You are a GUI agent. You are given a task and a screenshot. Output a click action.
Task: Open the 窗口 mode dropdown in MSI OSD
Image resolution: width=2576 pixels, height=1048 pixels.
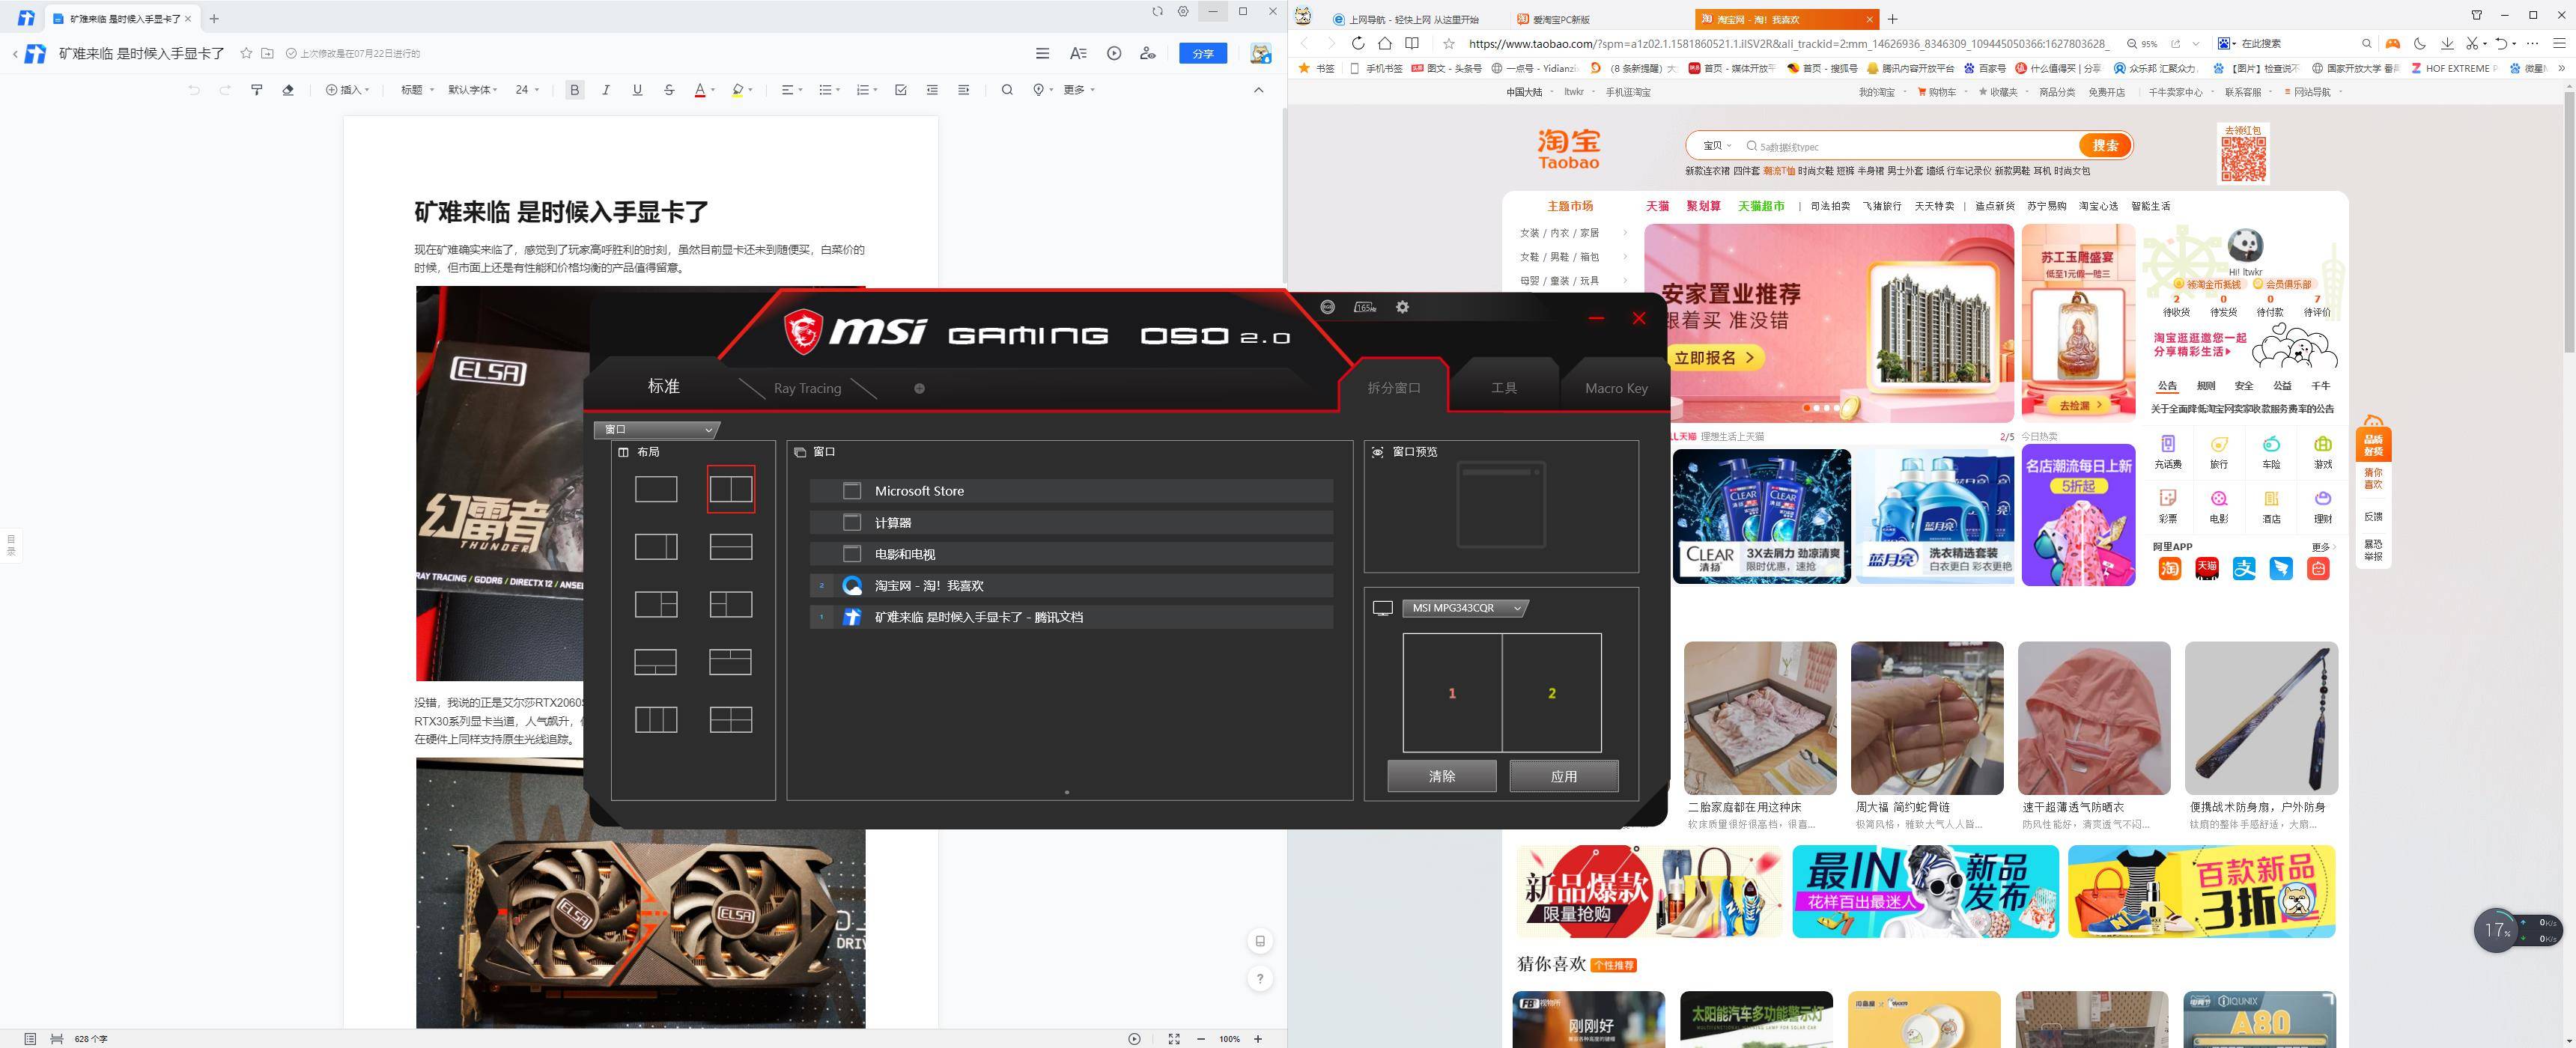656,430
